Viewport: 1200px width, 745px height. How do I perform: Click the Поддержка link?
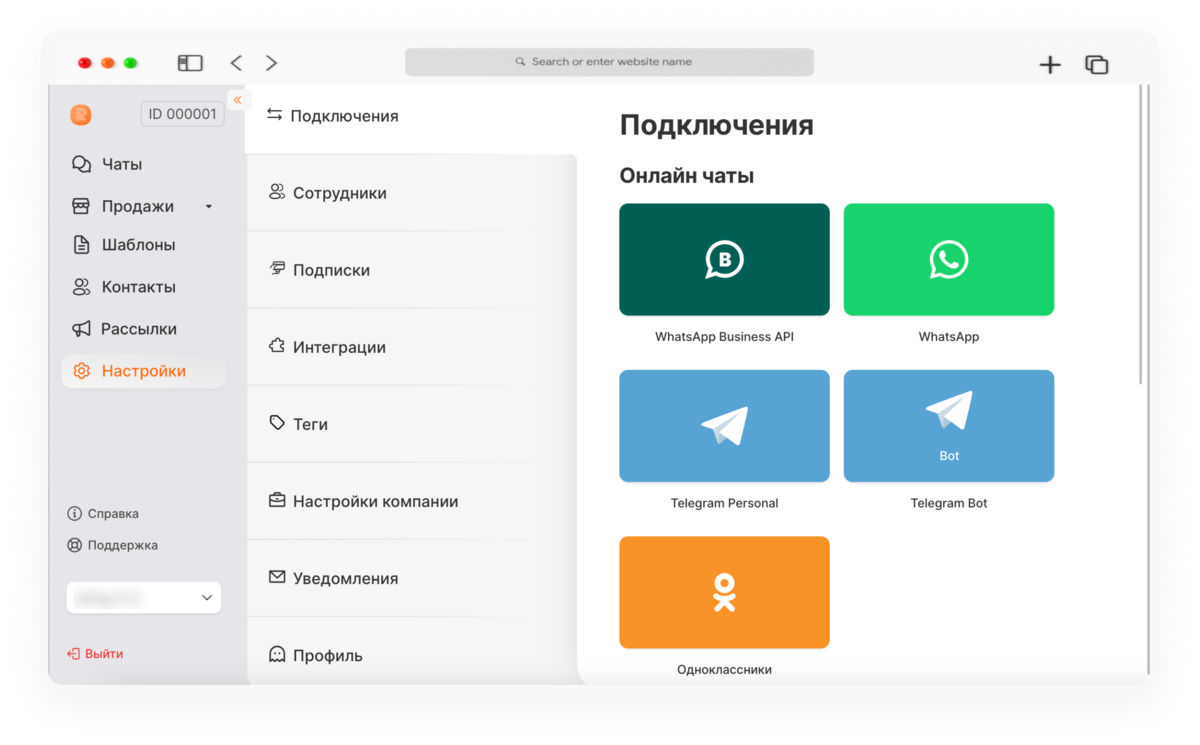pos(122,546)
